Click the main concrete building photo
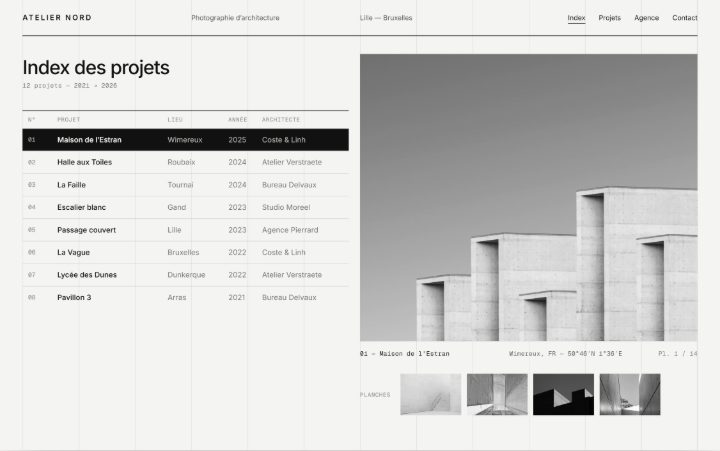720x451 pixels. click(x=529, y=197)
